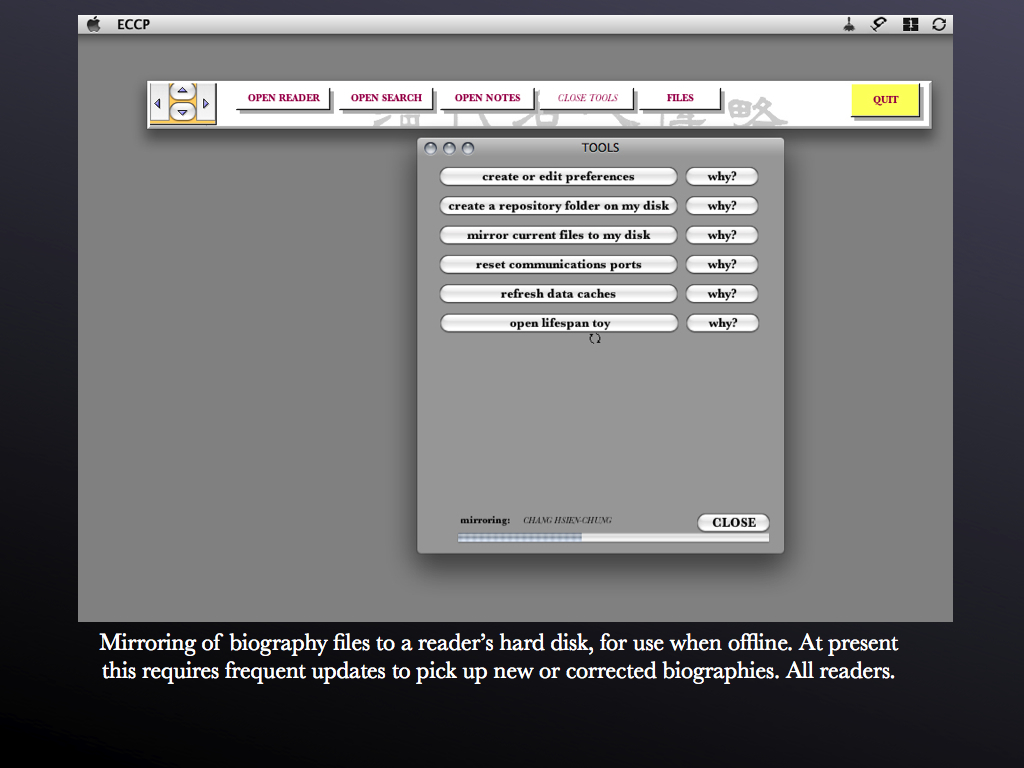Screen dimensions: 1024x768
Task: Open the Apple menu
Action: 94,24
